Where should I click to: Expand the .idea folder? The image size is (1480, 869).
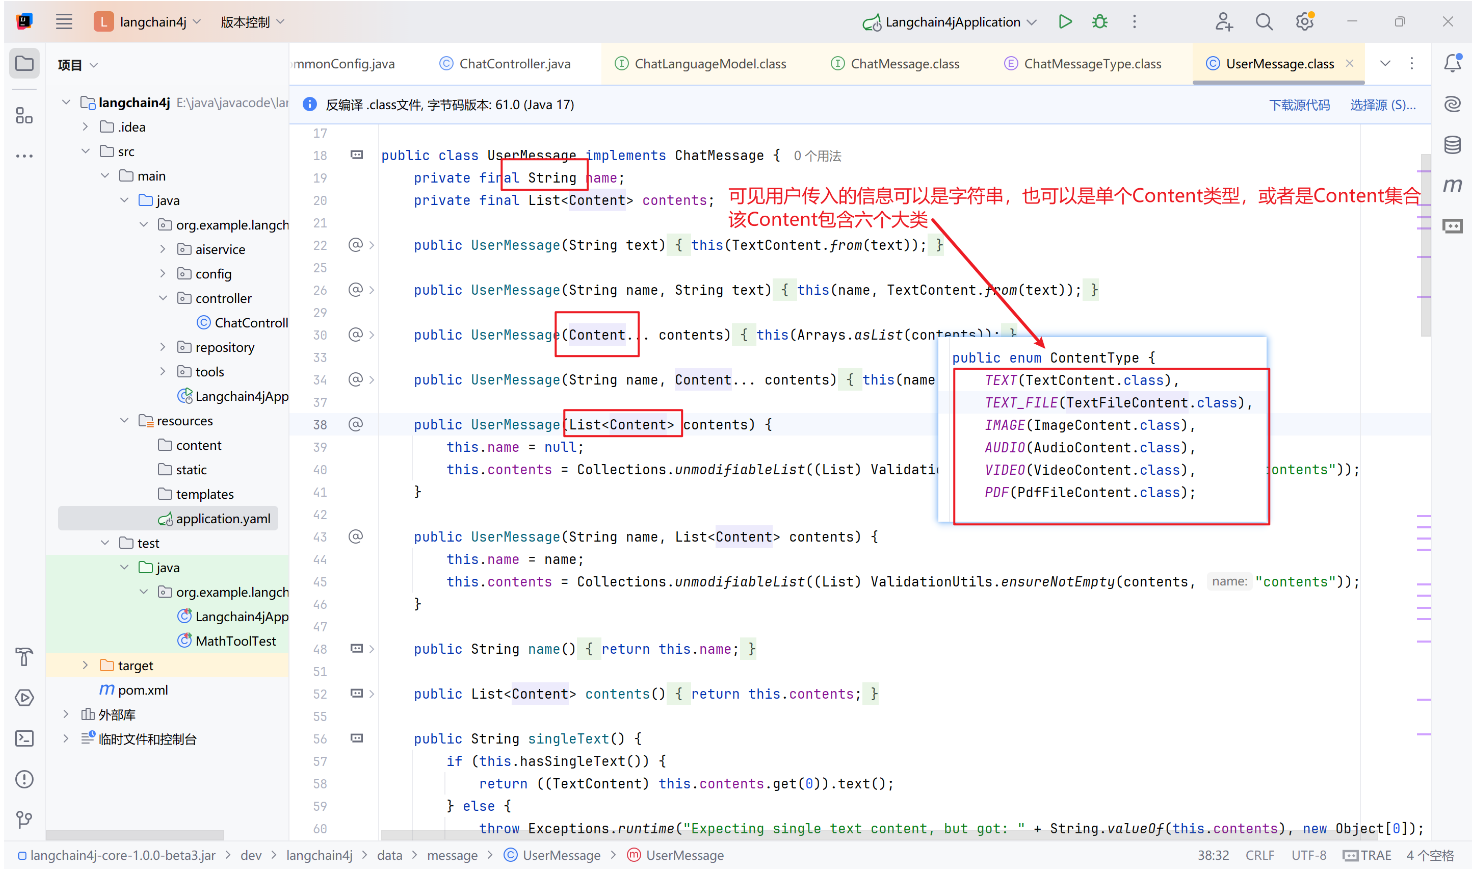pyautogui.click(x=85, y=127)
